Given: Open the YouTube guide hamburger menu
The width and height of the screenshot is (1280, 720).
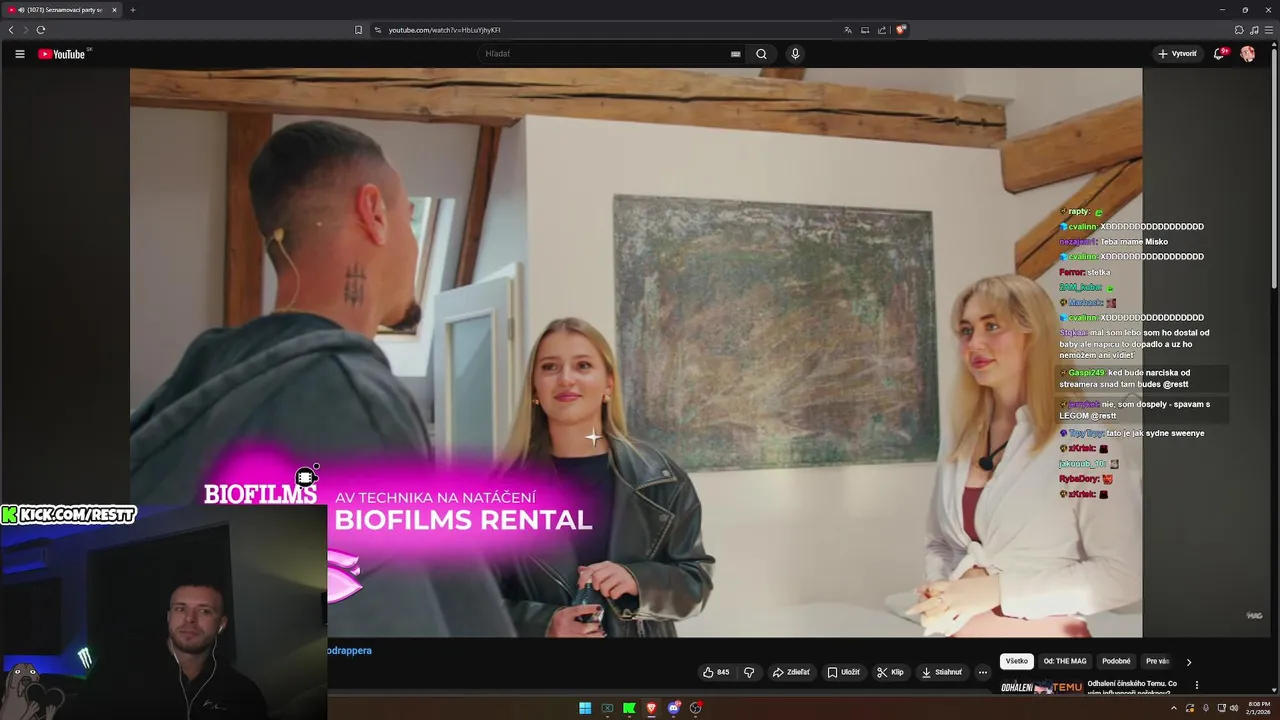Looking at the screenshot, I should 19,54.
